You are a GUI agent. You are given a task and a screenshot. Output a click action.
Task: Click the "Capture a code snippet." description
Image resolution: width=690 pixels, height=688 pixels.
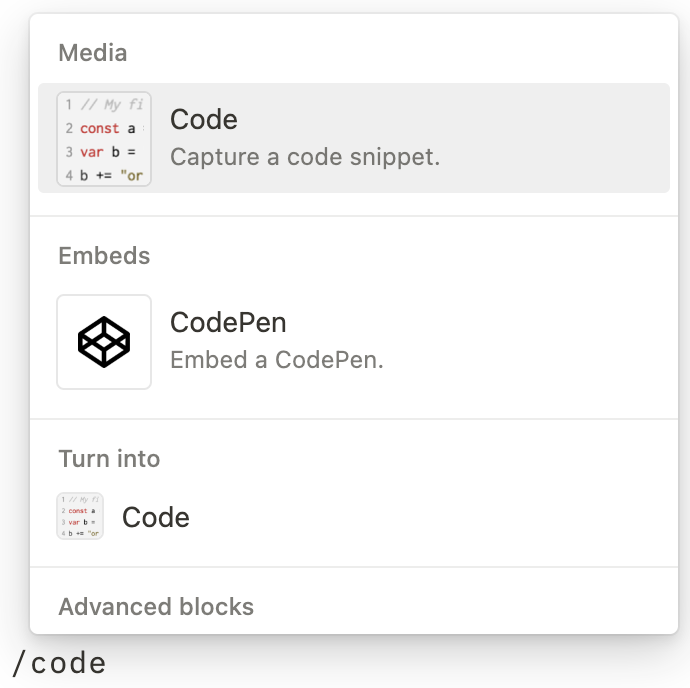(x=305, y=157)
